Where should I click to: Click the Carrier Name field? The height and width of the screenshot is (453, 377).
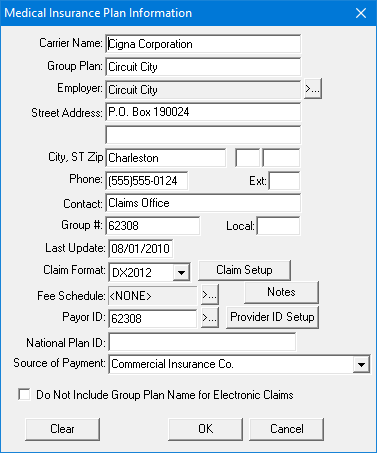coord(203,44)
